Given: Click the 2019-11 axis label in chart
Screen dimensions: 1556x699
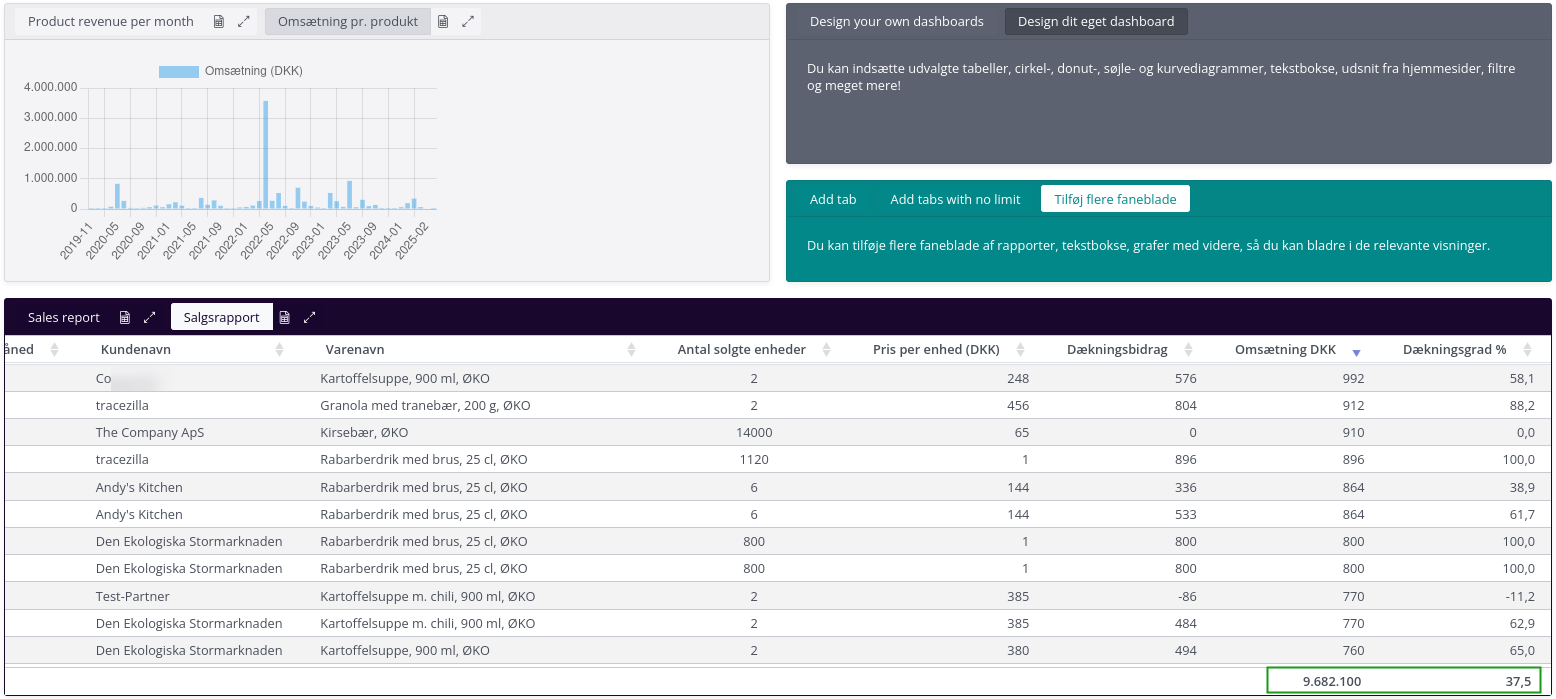Looking at the screenshot, I should point(78,240).
